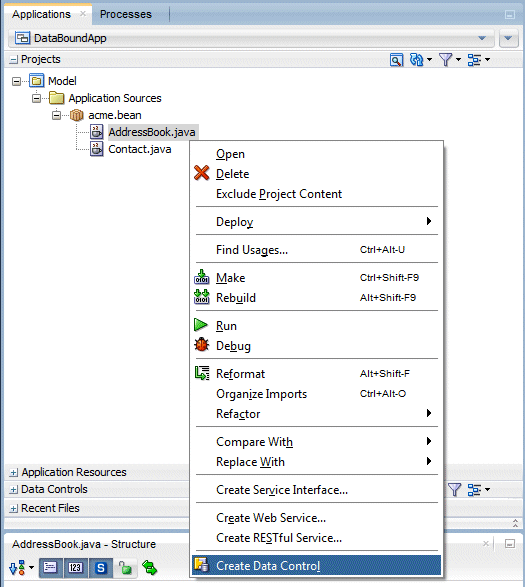
Task: Open the Working Sets filter dropdown arrow
Action: (458, 60)
